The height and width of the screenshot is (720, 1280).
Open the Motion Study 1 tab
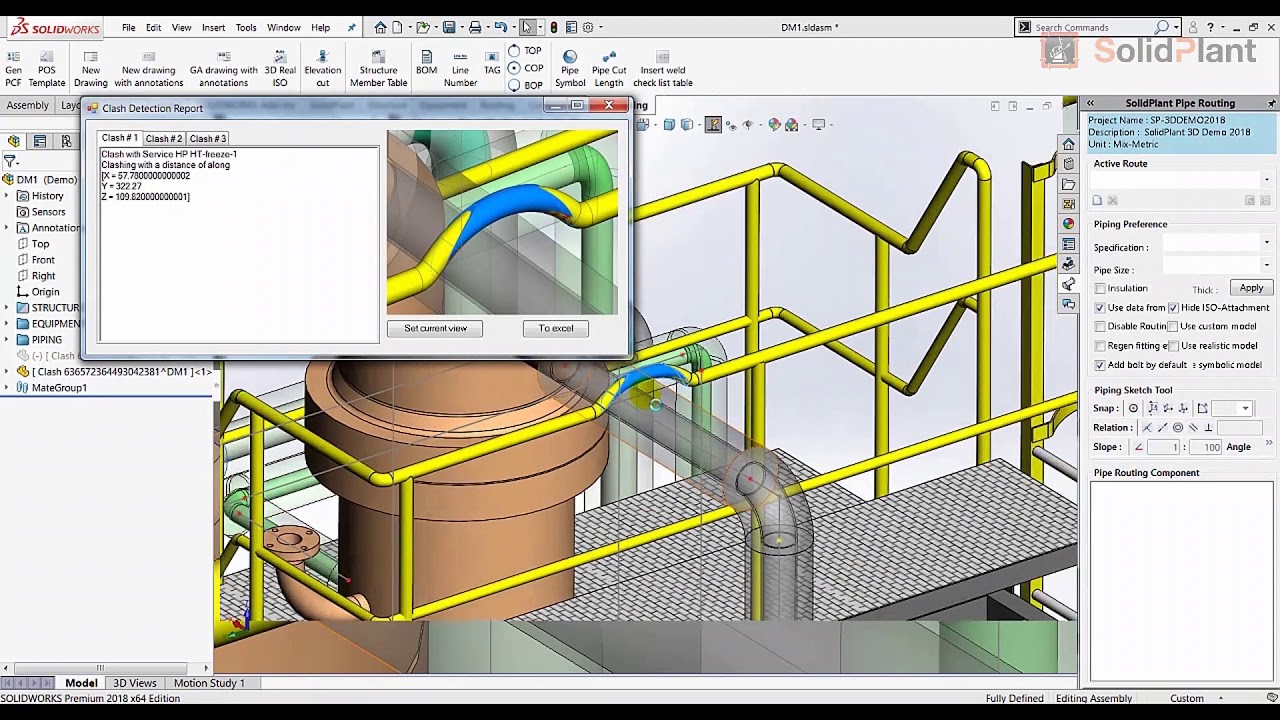209,683
